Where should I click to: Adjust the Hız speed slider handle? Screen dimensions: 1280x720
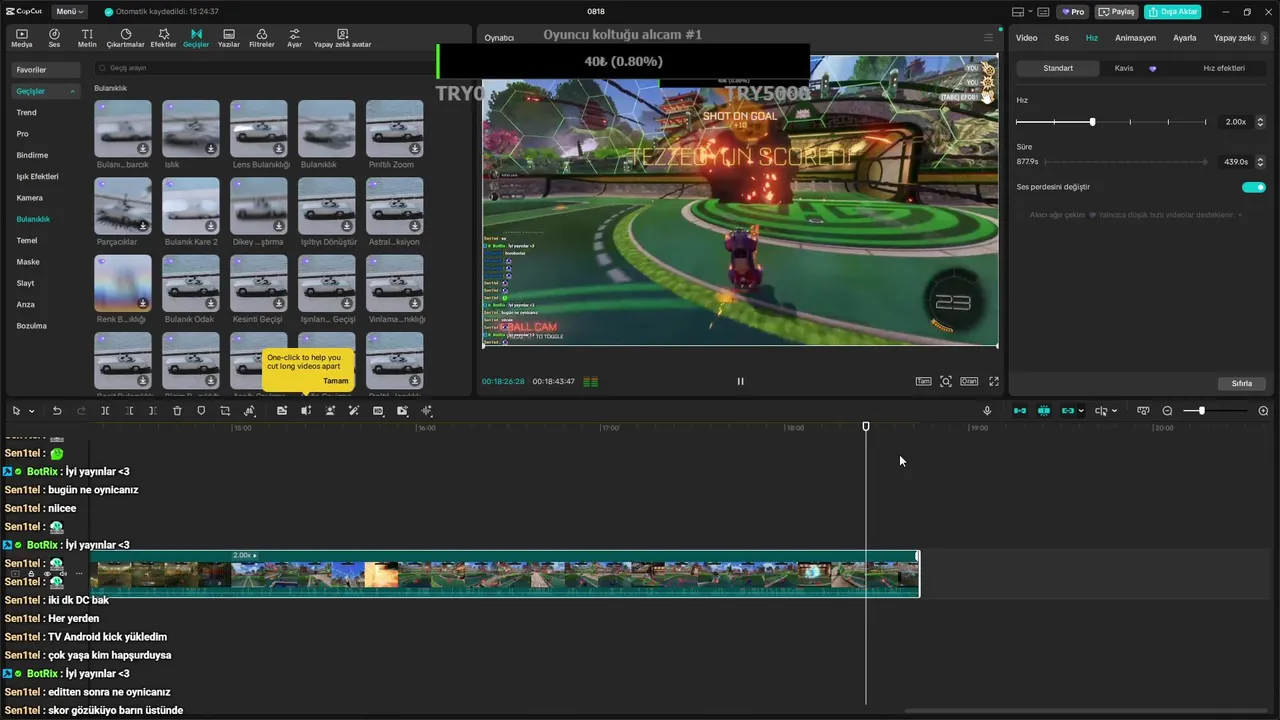coord(1092,122)
